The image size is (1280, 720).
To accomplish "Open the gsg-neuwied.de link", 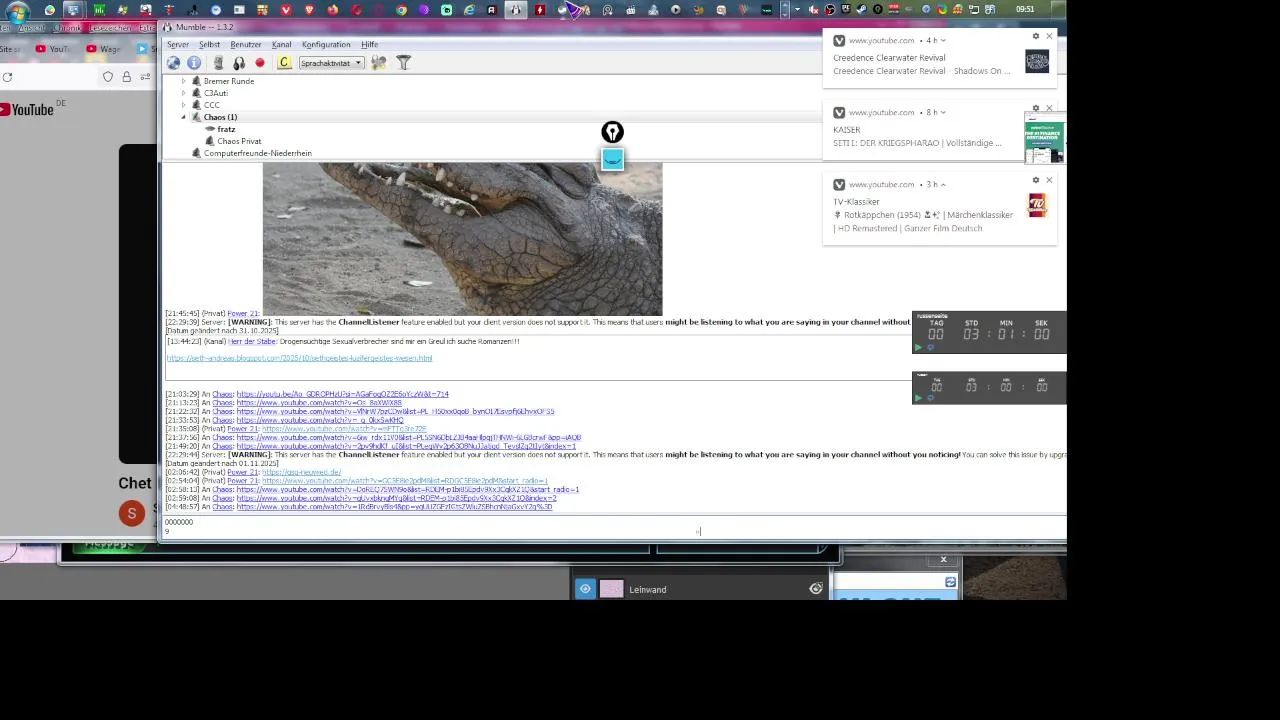I will pos(301,472).
